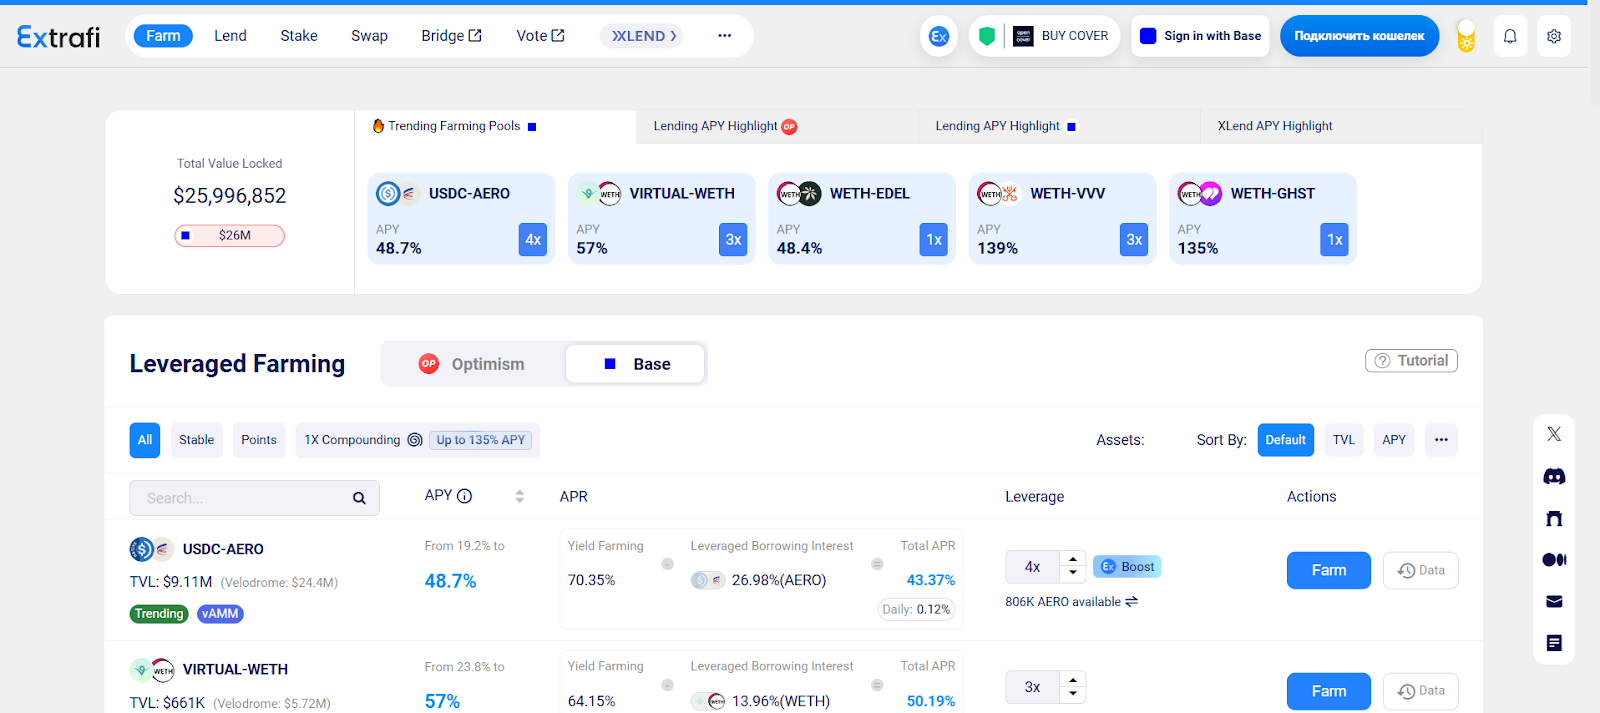Open the Extrafi logo home link

(x=58, y=37)
